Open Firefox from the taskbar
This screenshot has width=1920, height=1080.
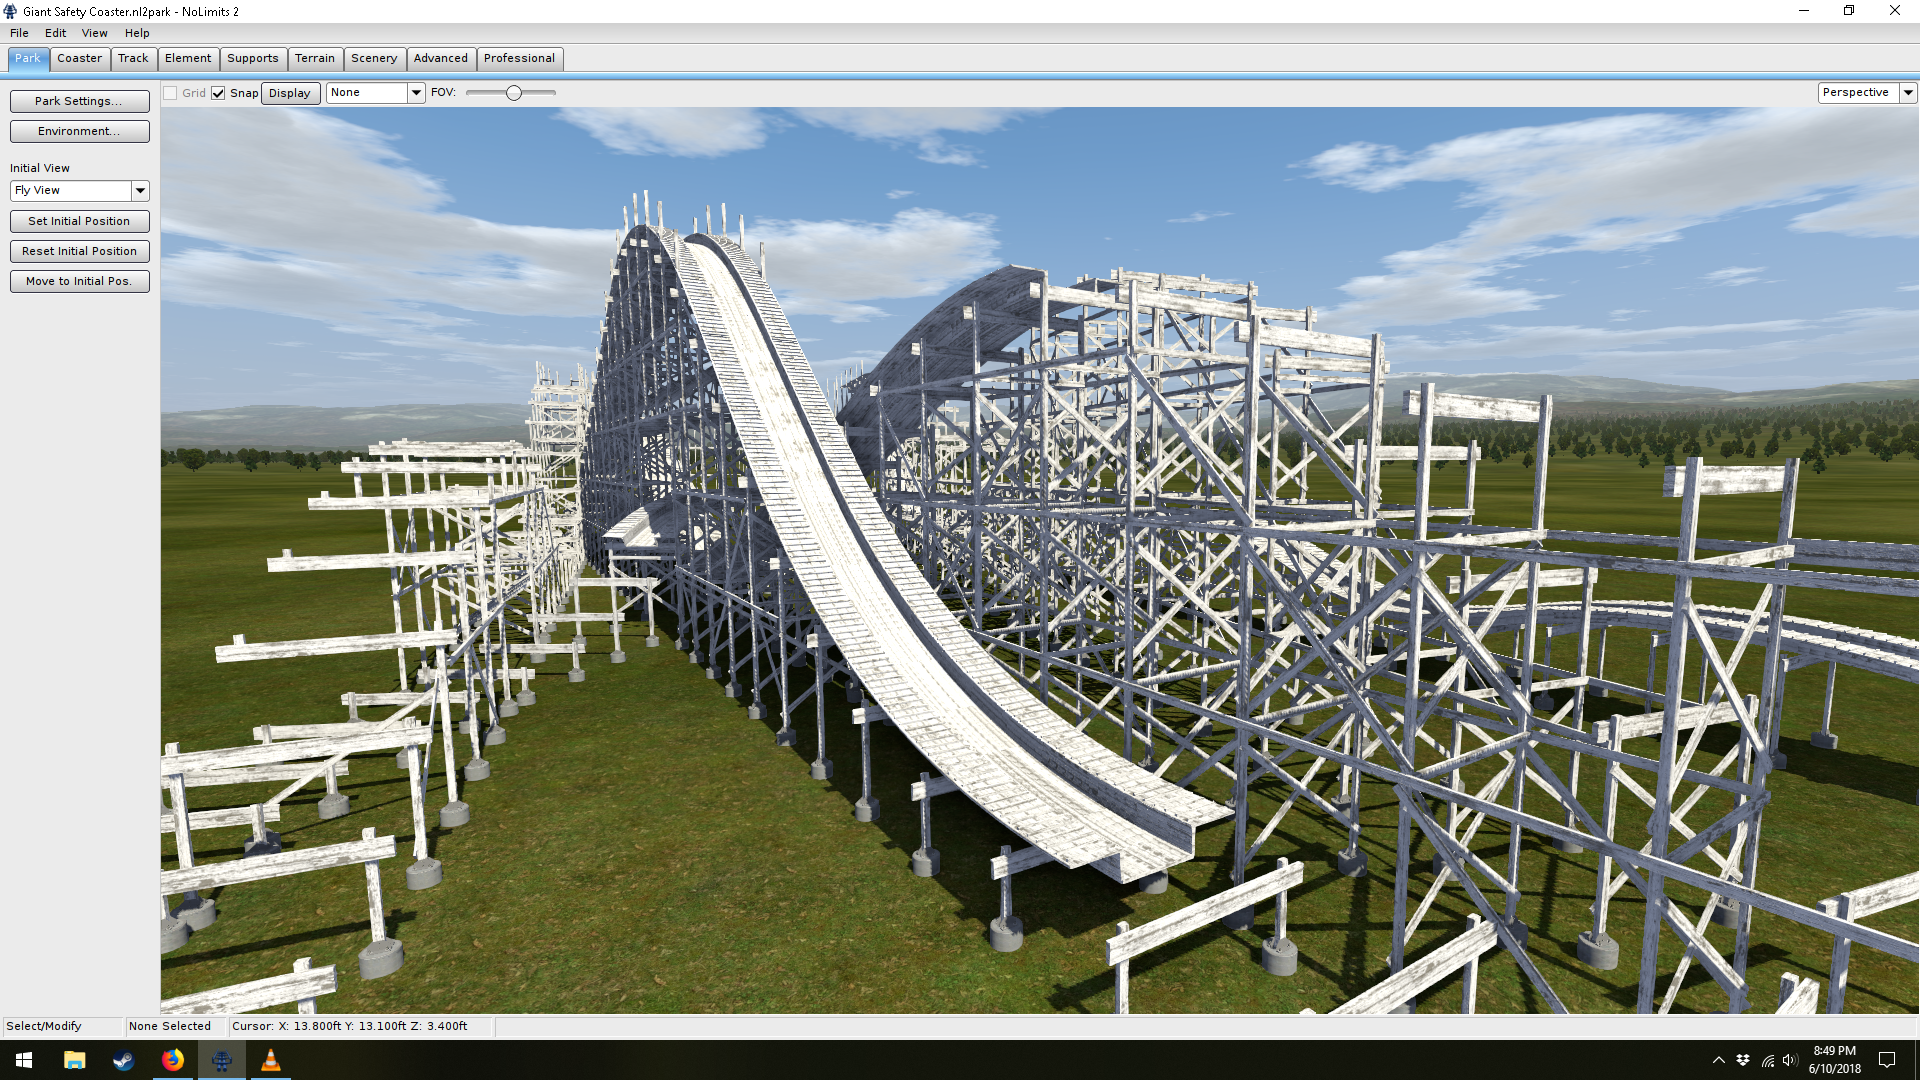(x=172, y=1060)
